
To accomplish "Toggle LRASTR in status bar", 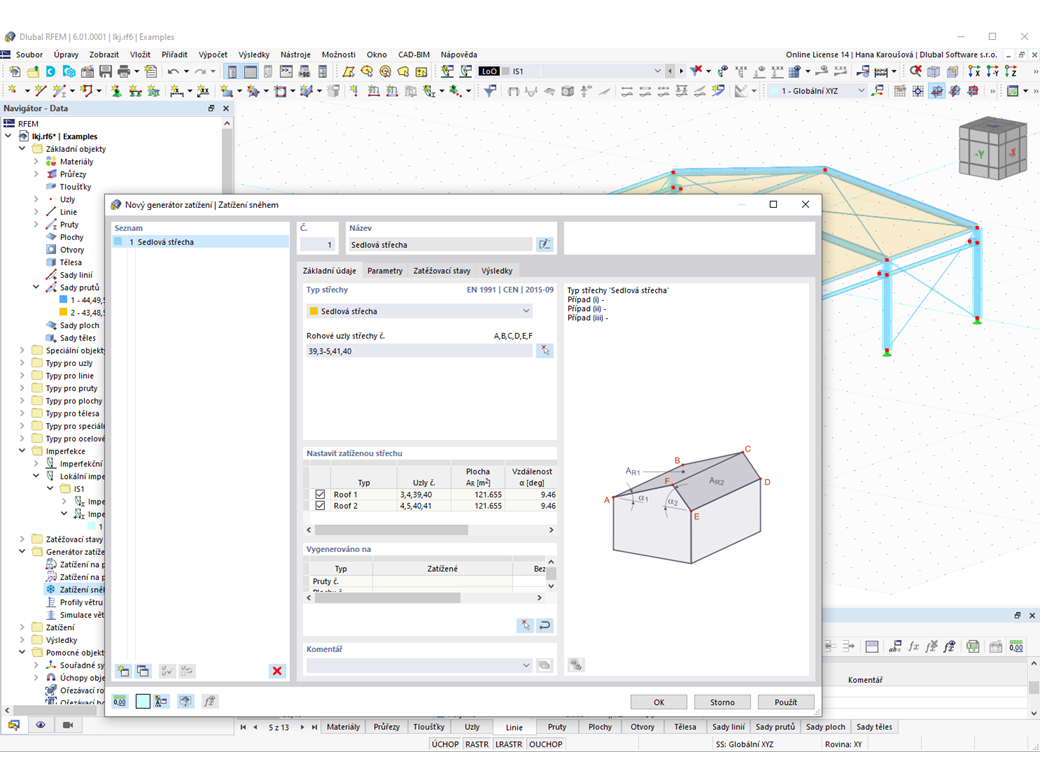I will point(509,744).
